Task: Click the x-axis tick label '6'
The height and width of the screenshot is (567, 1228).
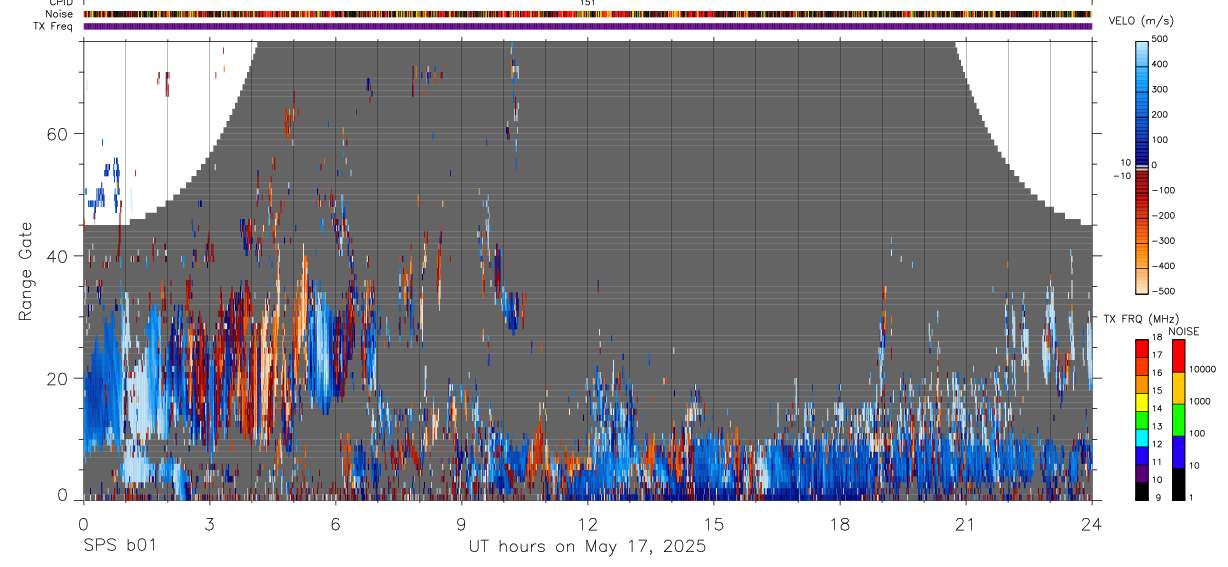Action: click(x=335, y=523)
